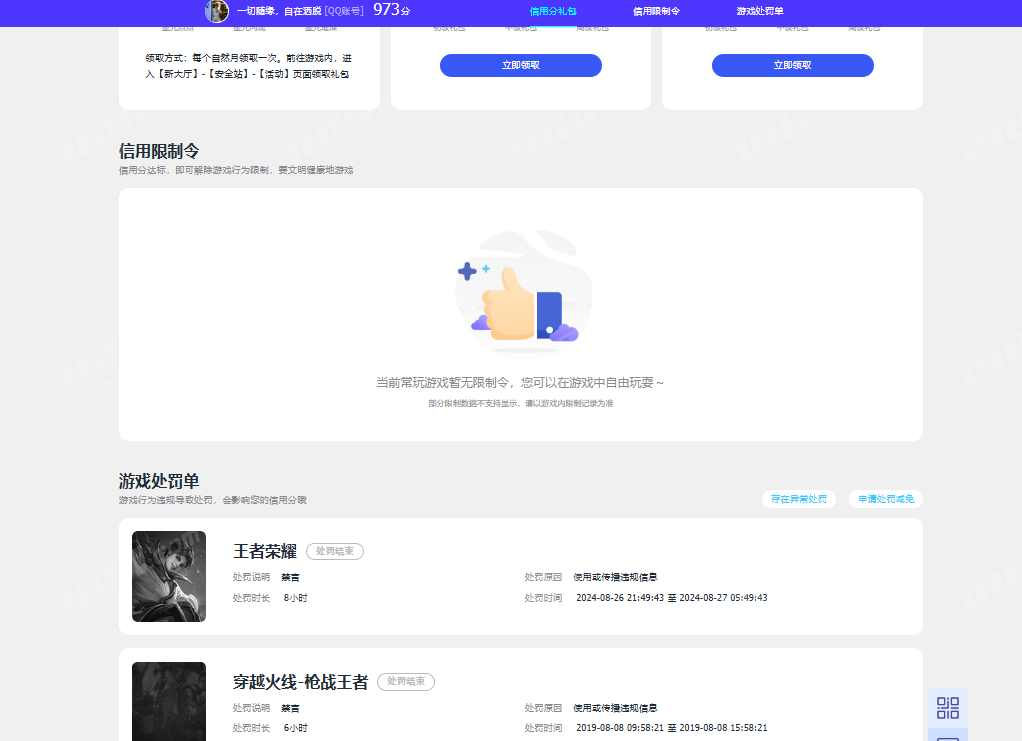Click 立即领取 in the middle gift card
The height and width of the screenshot is (741, 1022).
[x=521, y=65]
